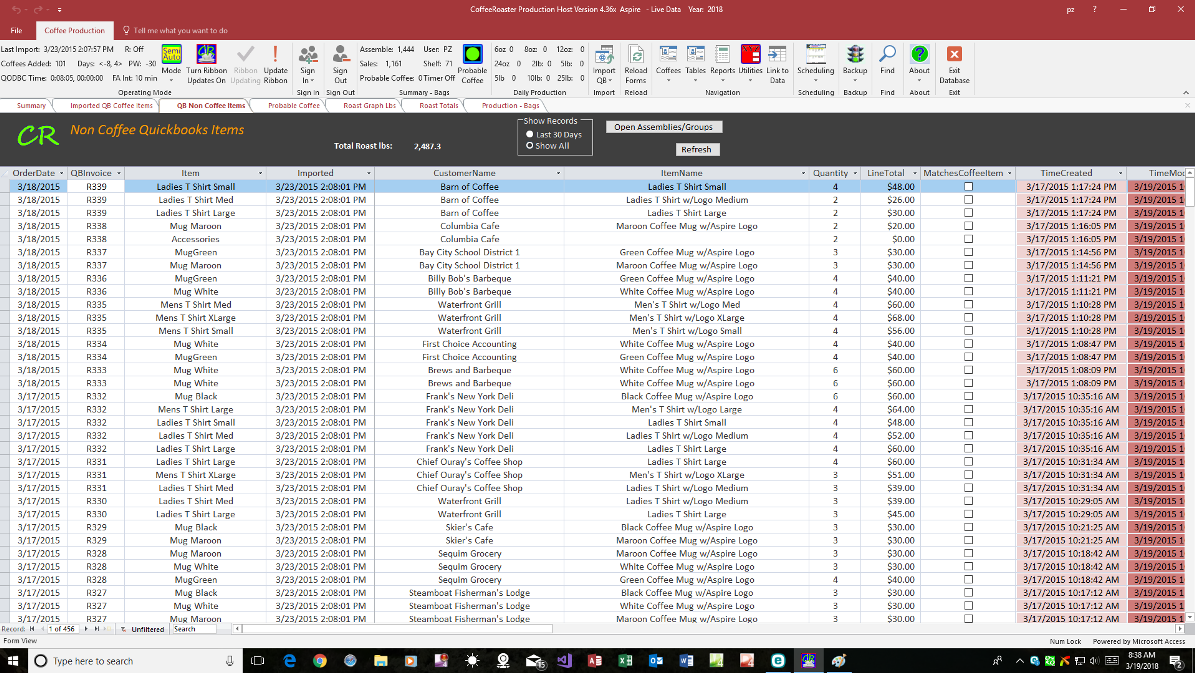Click the Windows taskbar search box

(x=136, y=661)
